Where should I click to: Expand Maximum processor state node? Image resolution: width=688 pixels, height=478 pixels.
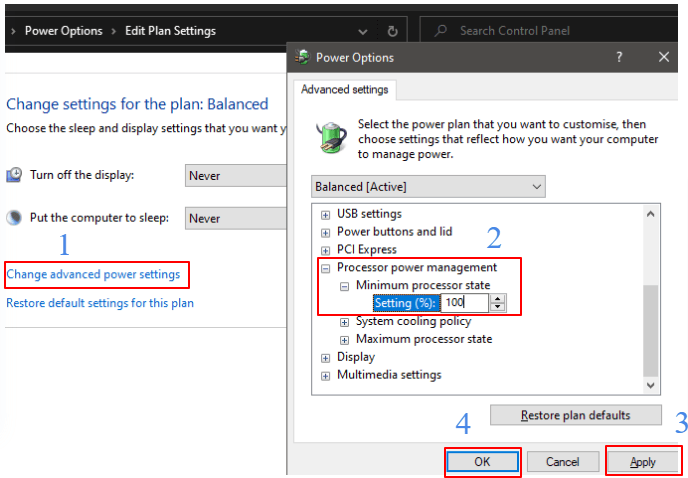coord(345,341)
